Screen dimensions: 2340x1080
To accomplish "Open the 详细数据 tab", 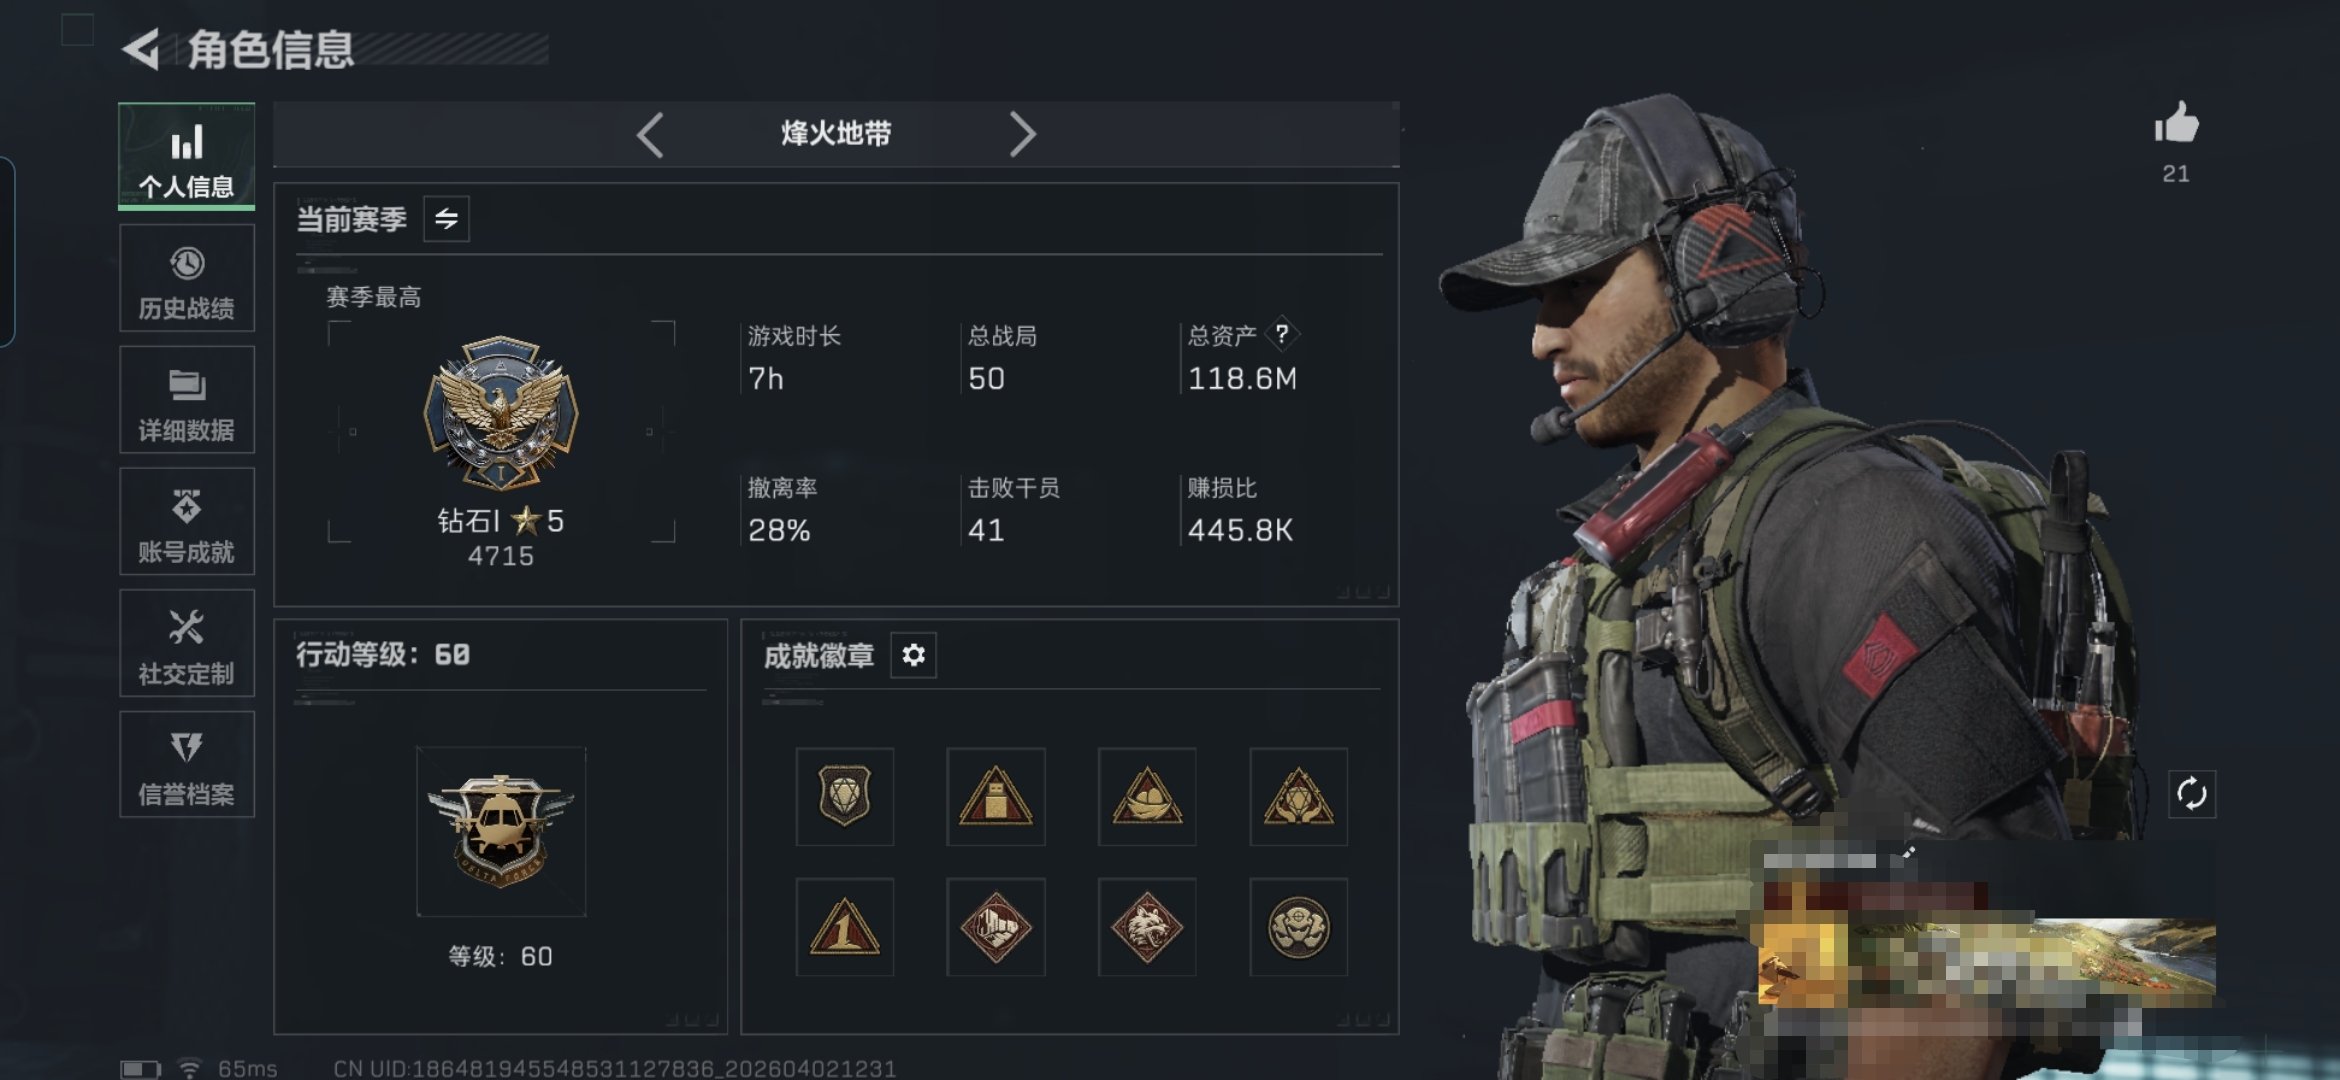I will coord(187,400).
